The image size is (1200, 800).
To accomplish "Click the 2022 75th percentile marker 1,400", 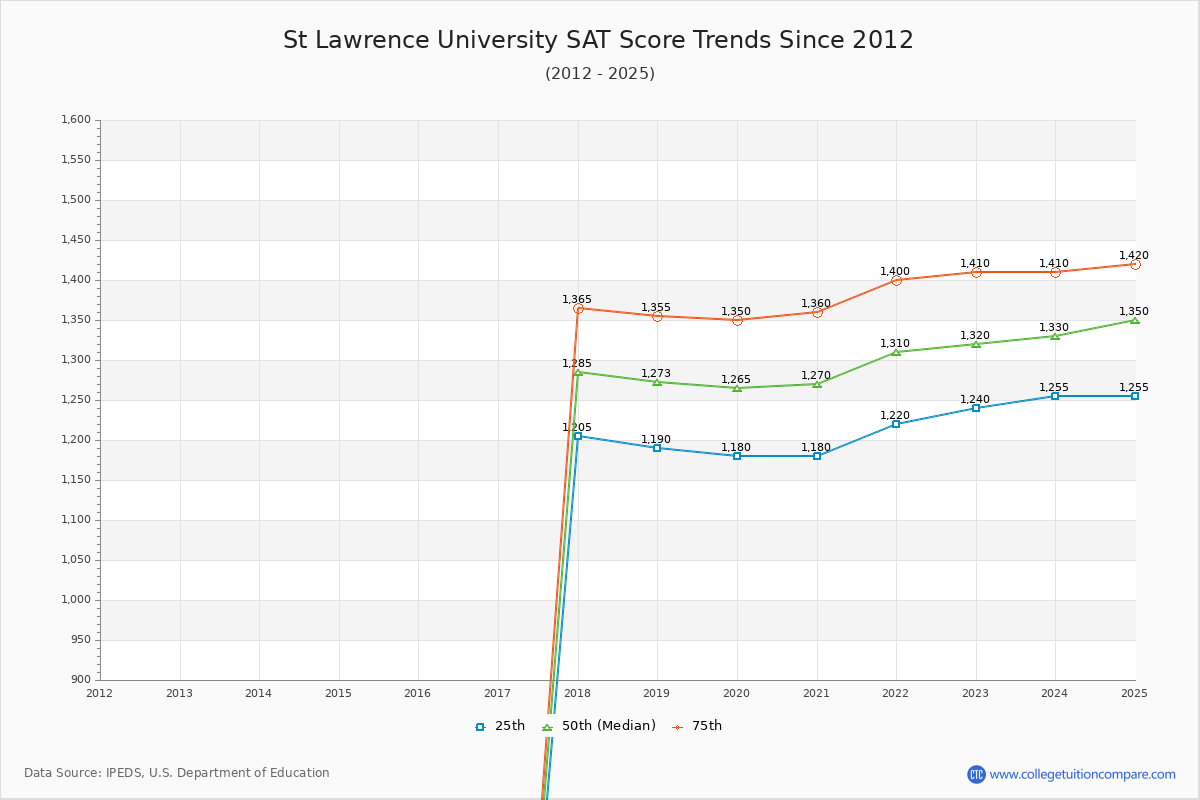I will [x=896, y=280].
